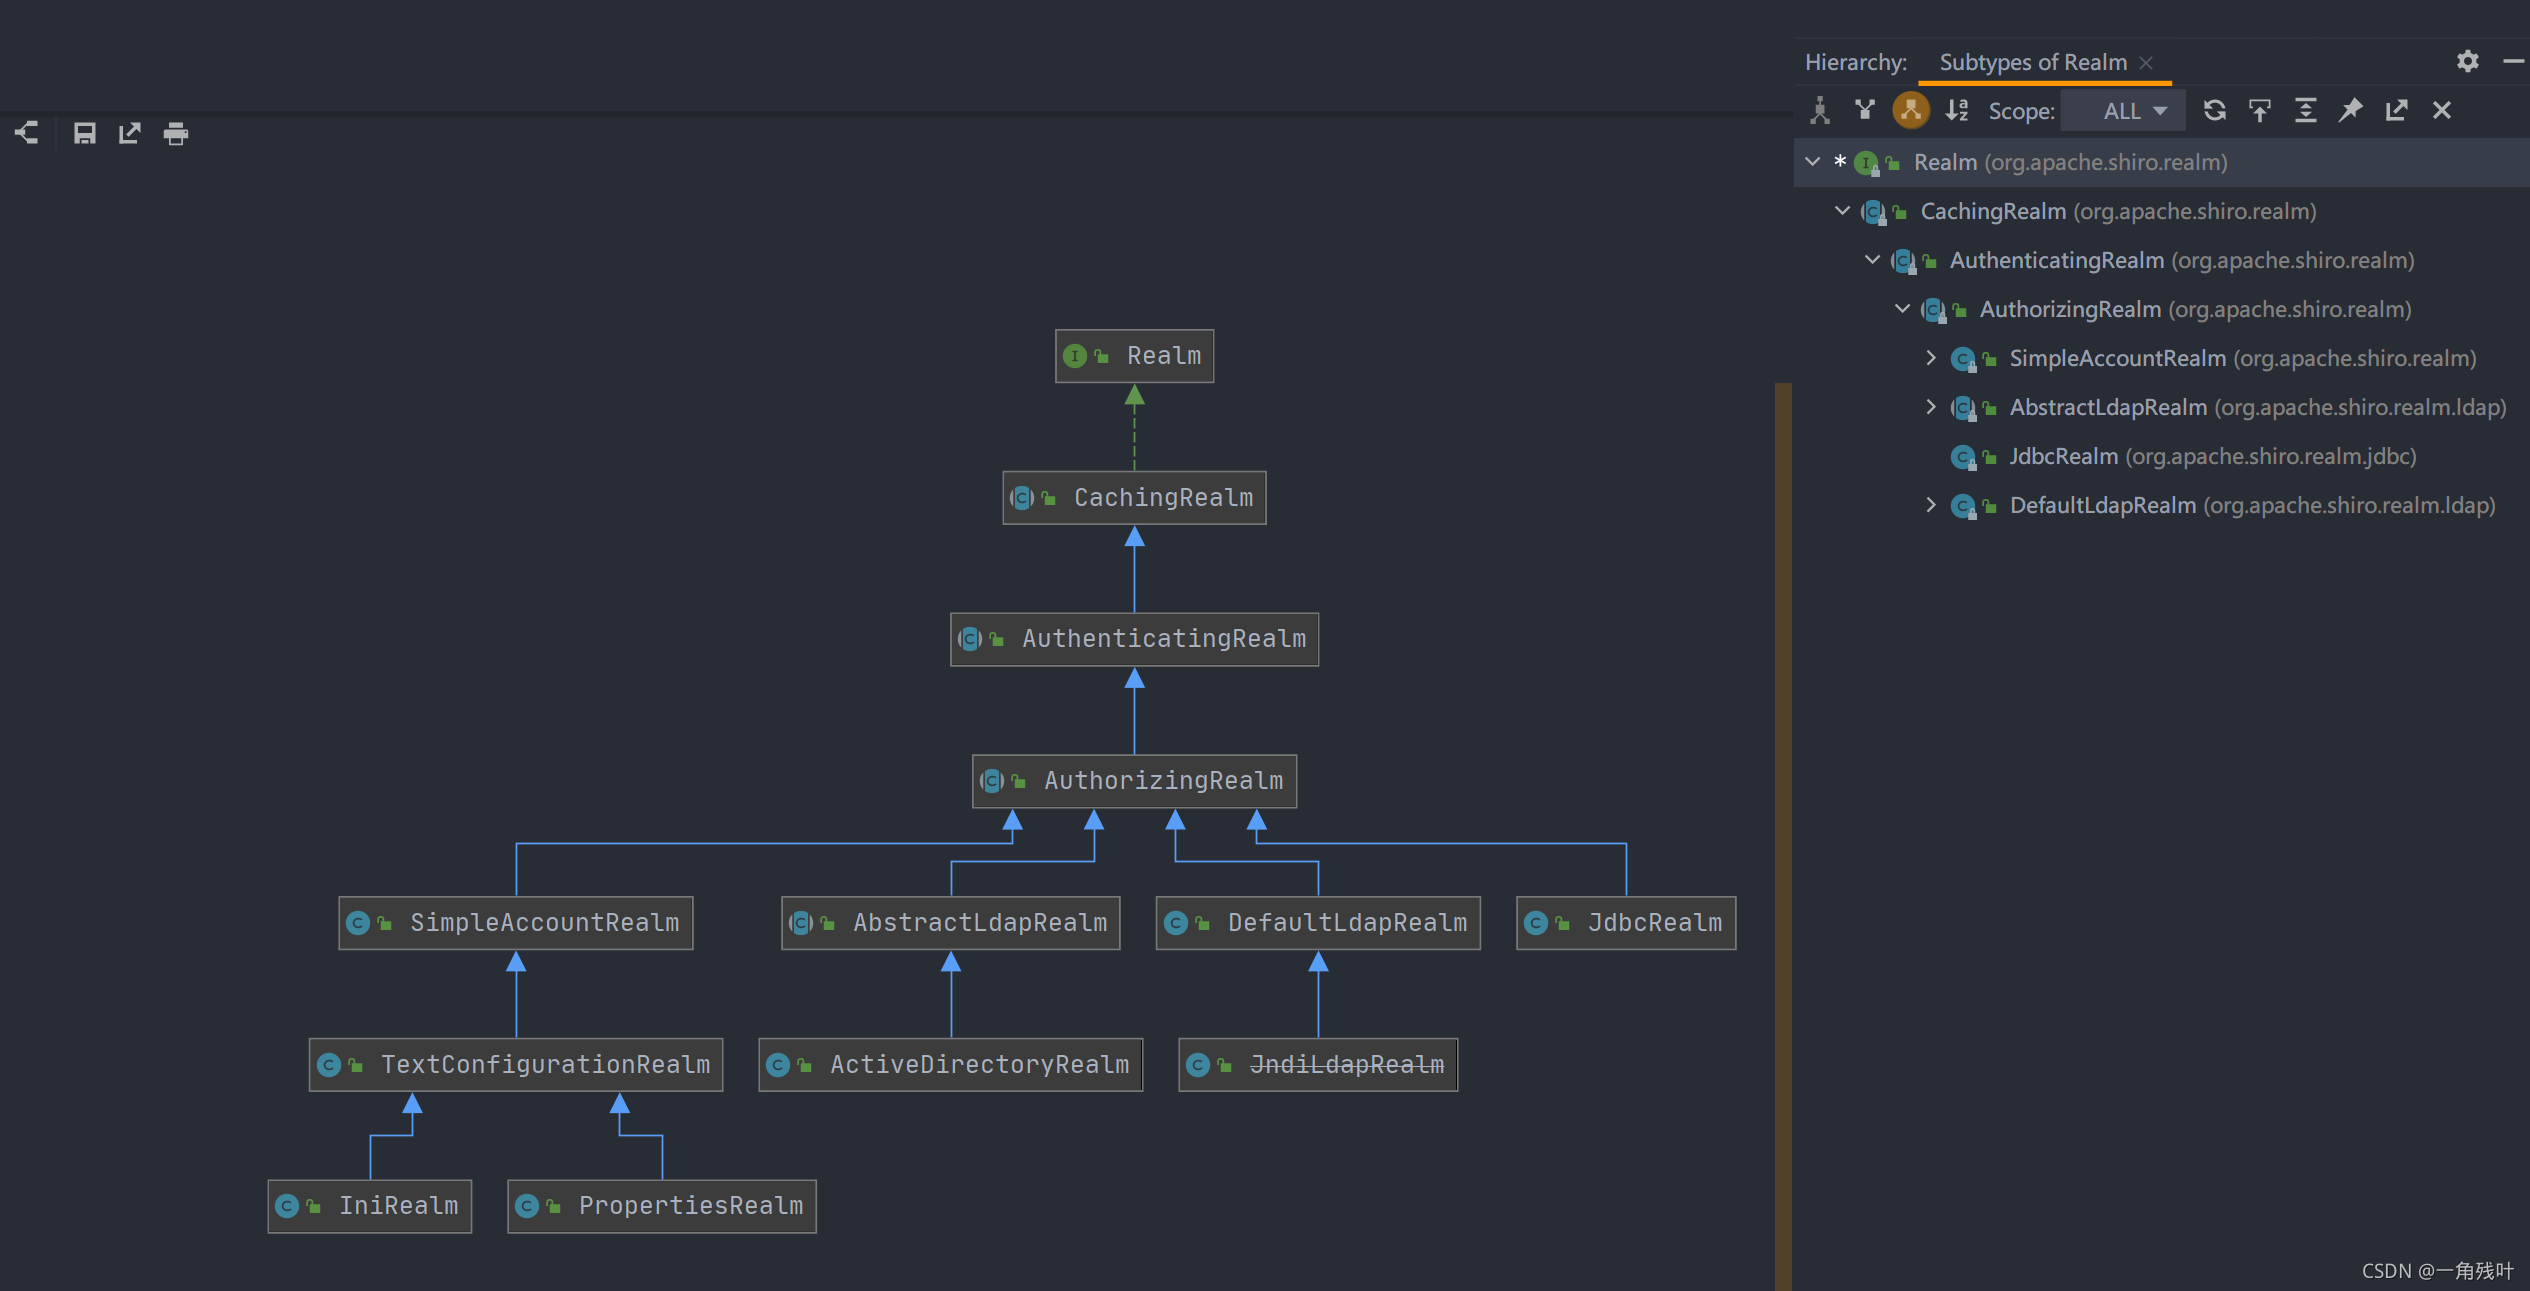Select the Subtypes of Realm tab

point(2032,62)
